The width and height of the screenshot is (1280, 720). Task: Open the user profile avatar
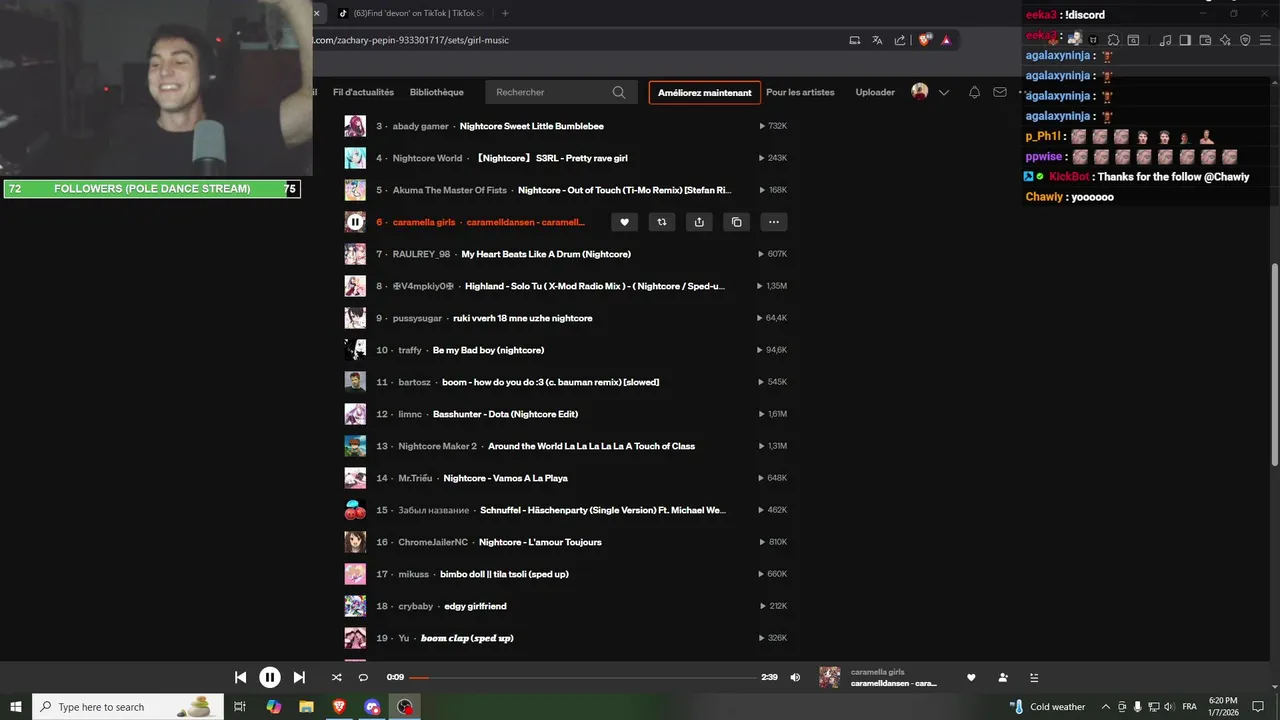(920, 92)
